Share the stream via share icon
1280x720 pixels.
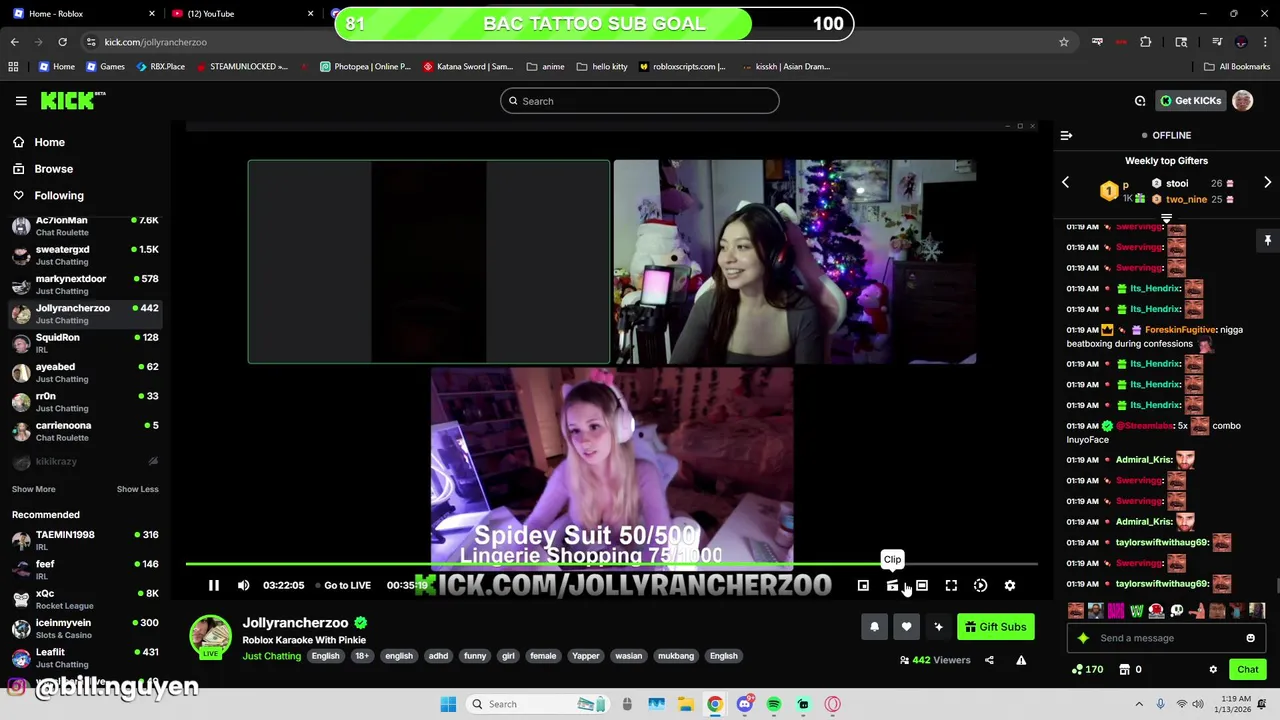click(989, 660)
